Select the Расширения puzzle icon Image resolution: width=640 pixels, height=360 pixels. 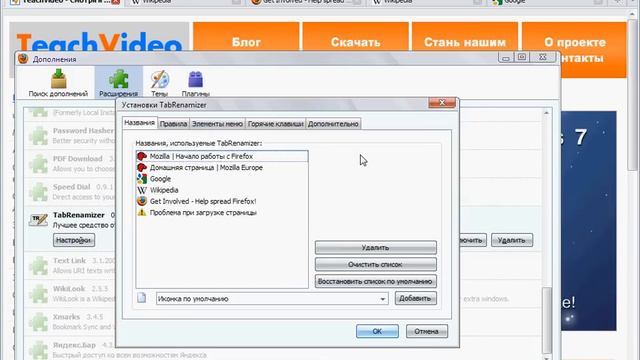[x=118, y=79]
